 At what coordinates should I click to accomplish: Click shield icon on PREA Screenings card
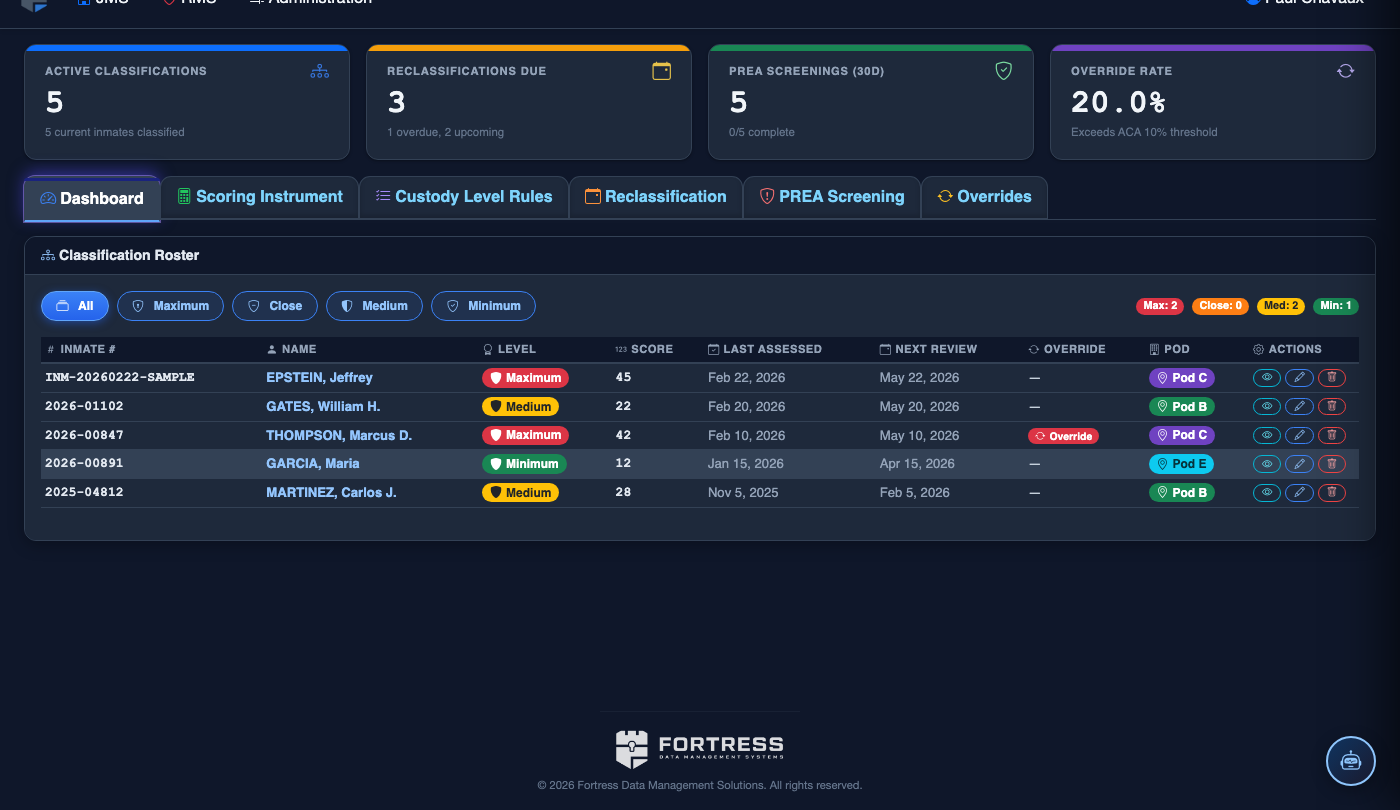coord(1004,71)
